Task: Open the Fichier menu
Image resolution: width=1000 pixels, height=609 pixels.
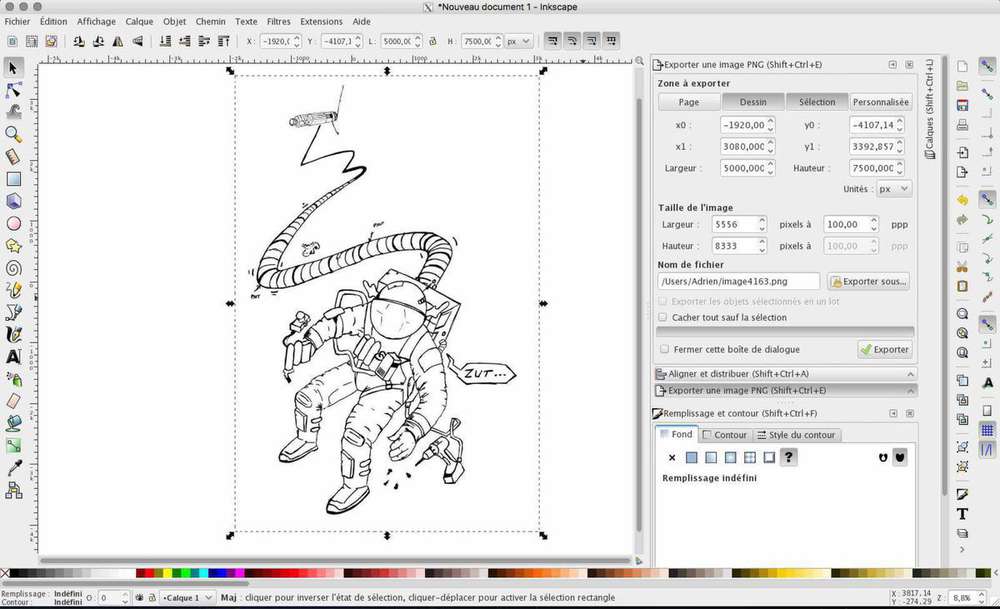Action: pos(17,22)
